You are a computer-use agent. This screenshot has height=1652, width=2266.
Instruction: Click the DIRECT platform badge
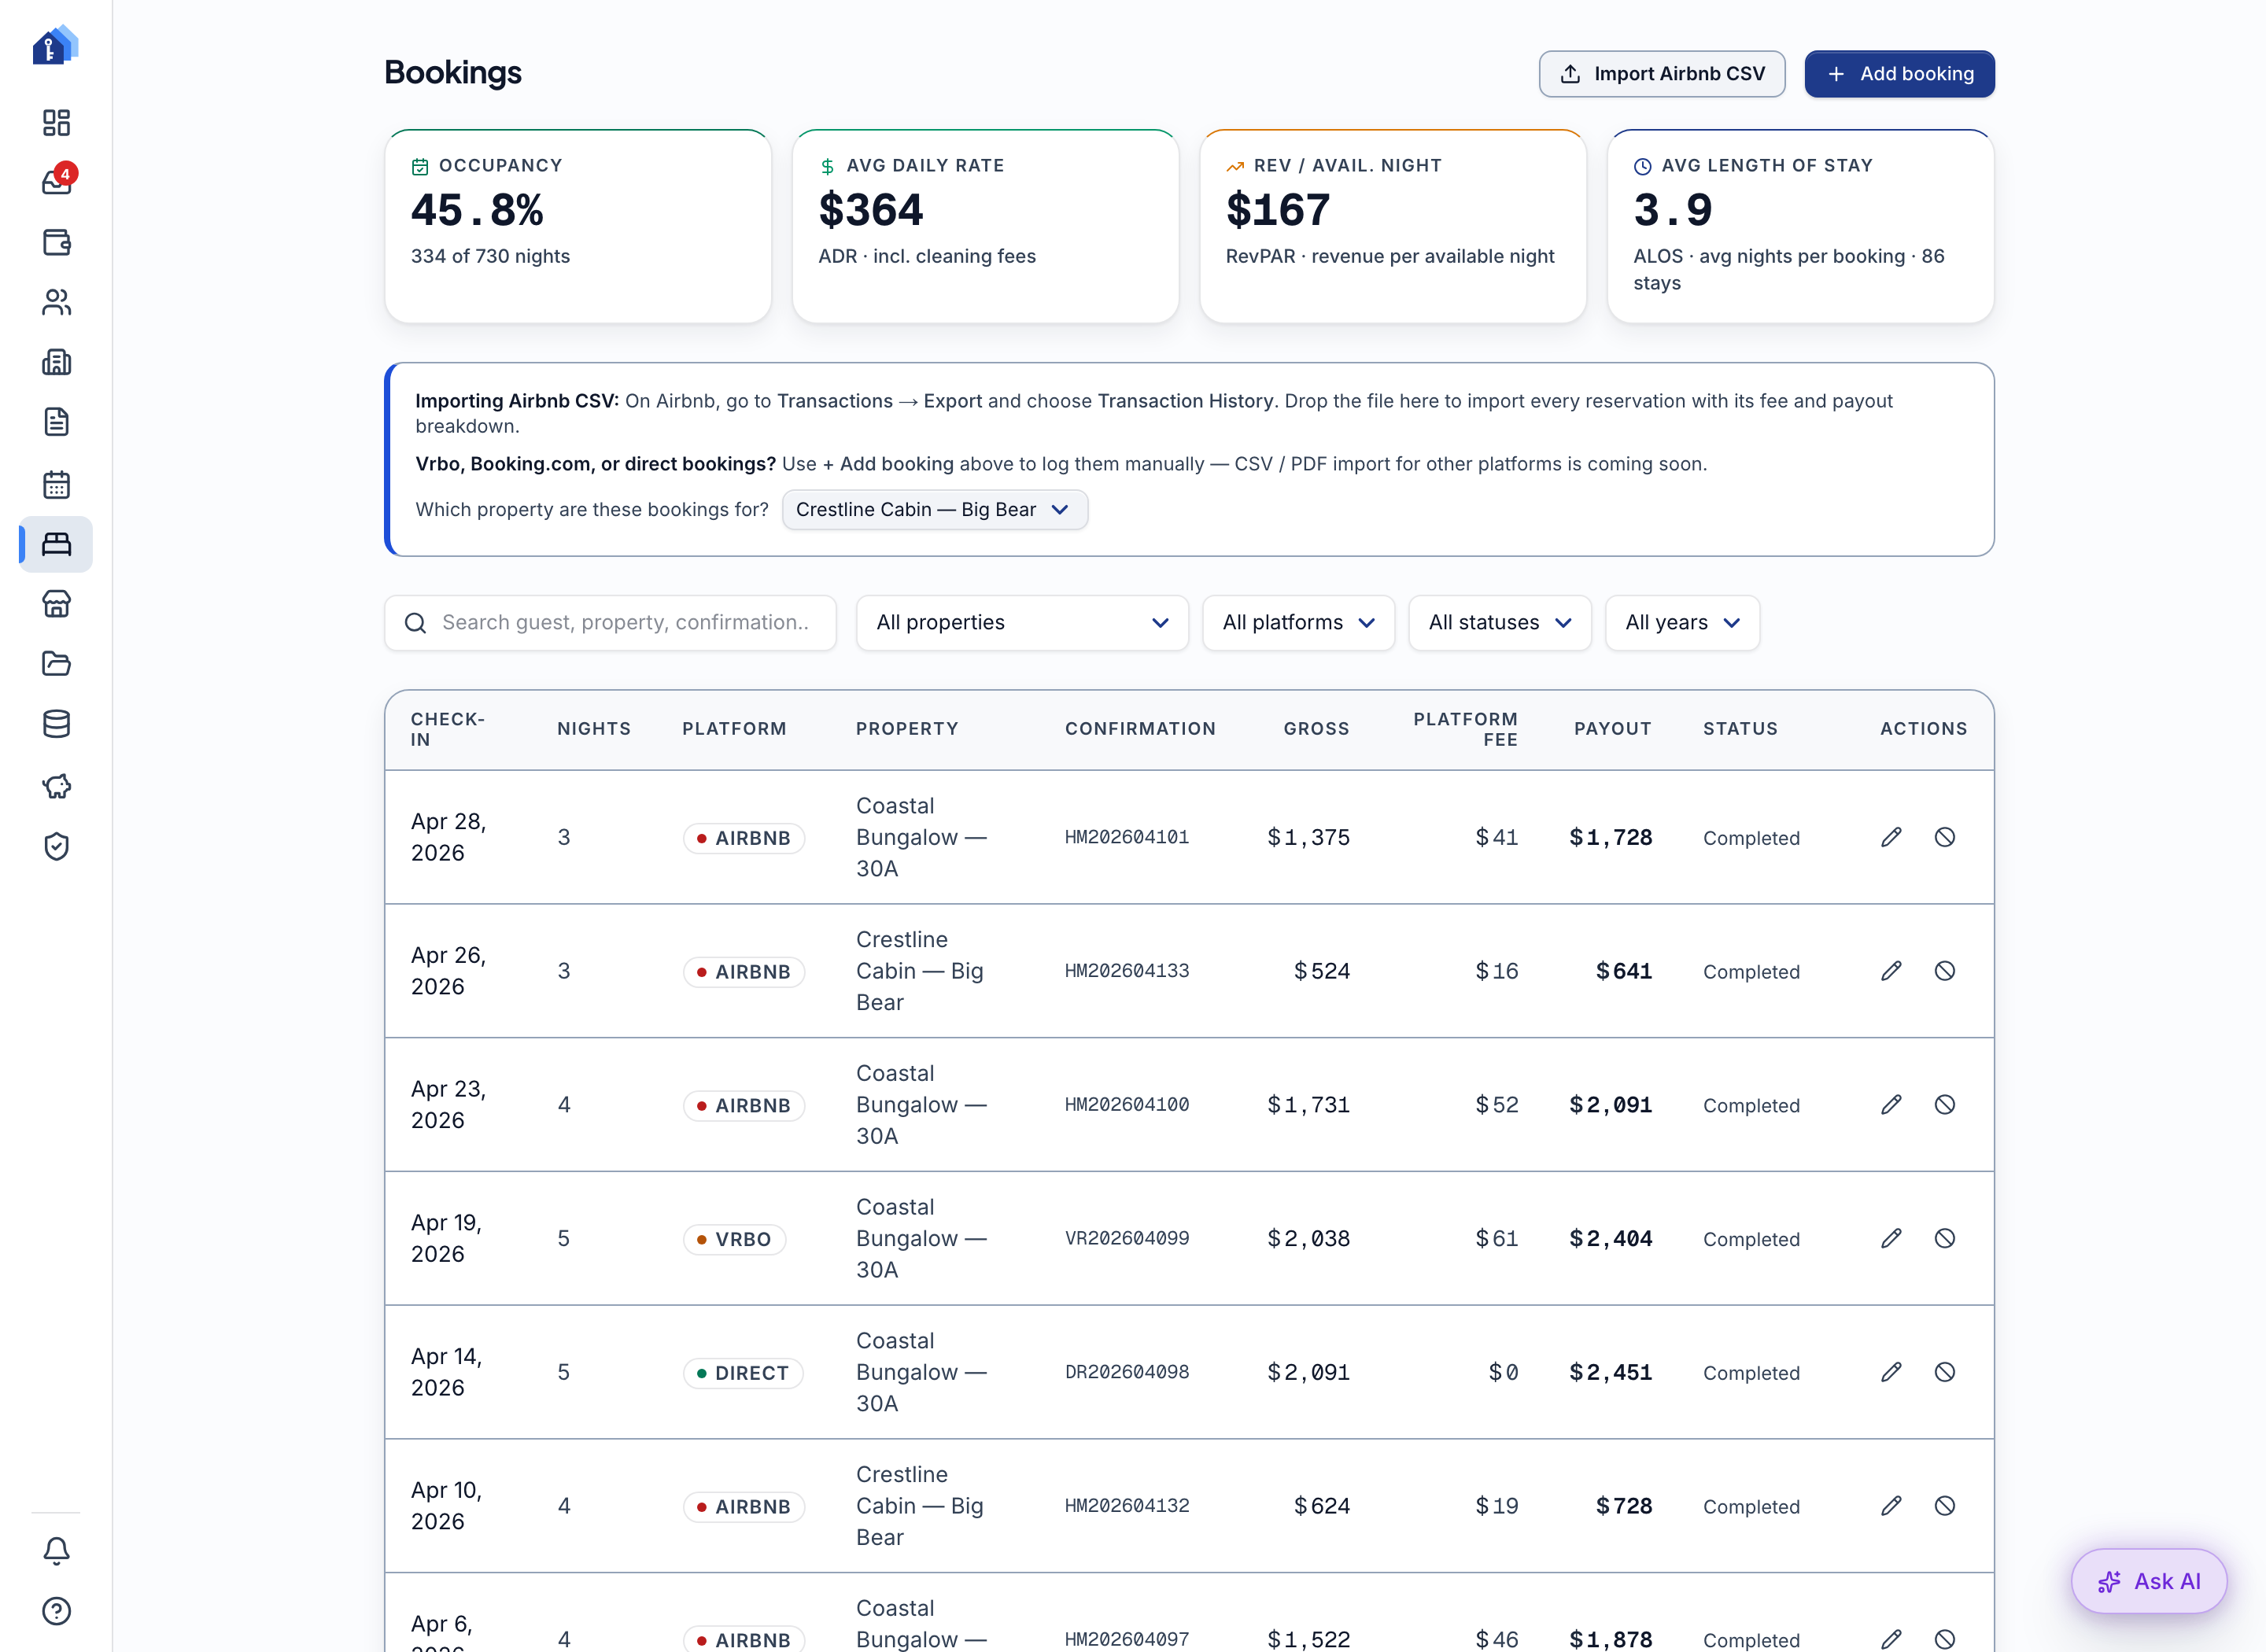point(743,1373)
